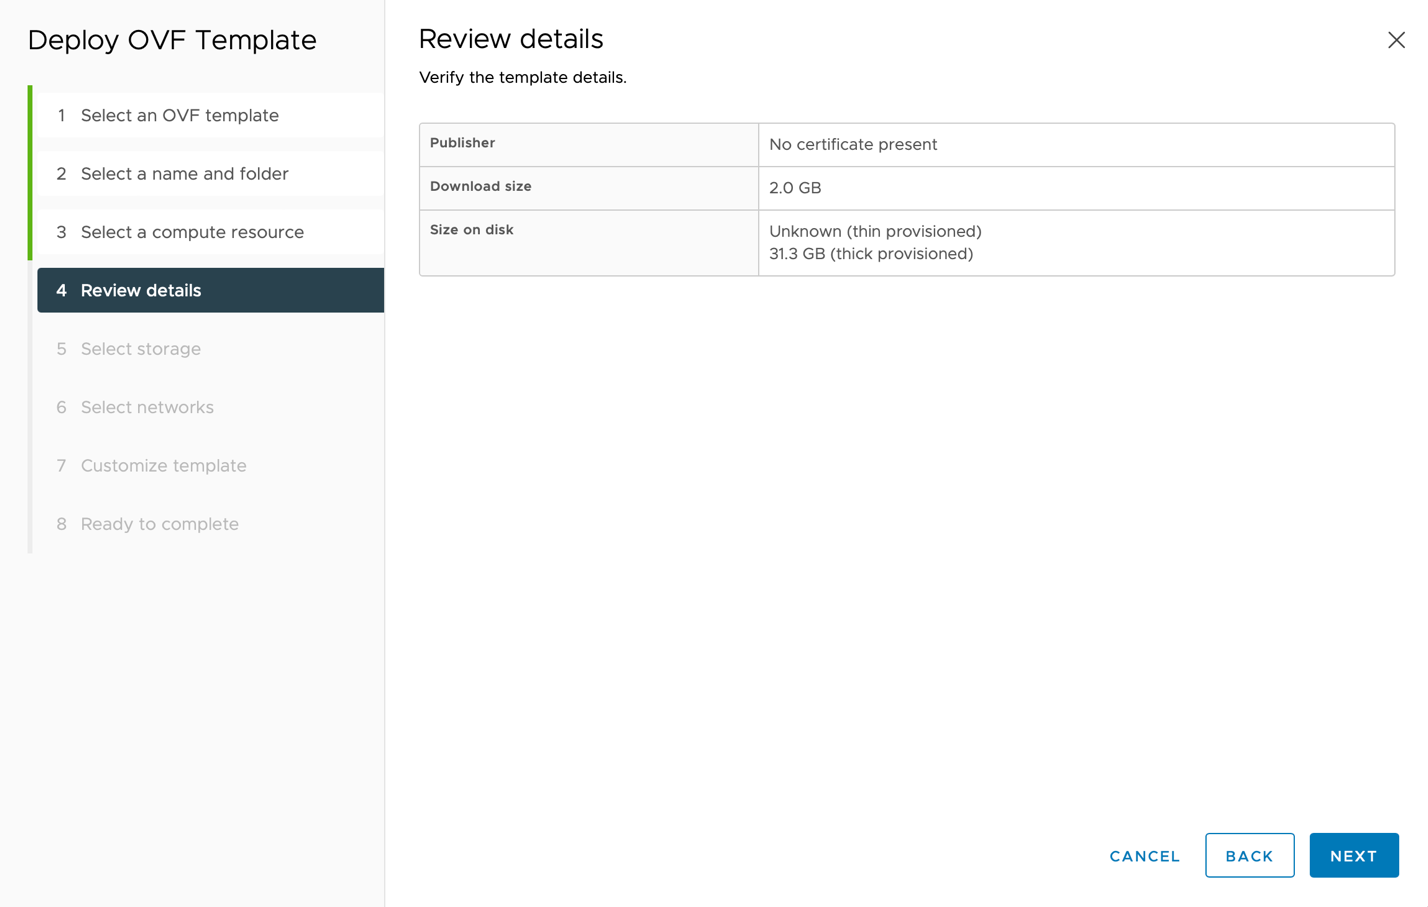
Task: Click the Download size row label
Action: coord(482,186)
